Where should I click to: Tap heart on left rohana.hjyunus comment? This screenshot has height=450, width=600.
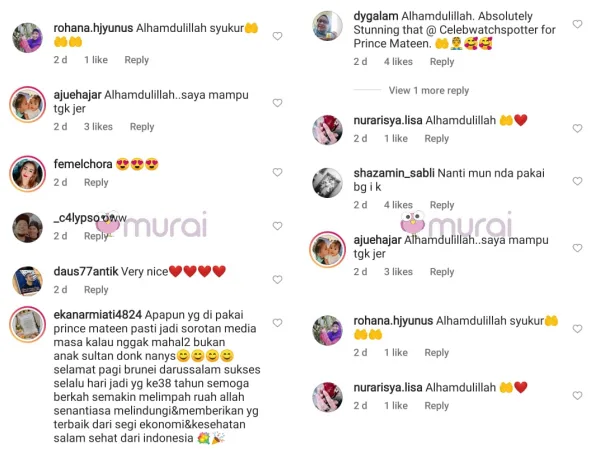pos(277,36)
